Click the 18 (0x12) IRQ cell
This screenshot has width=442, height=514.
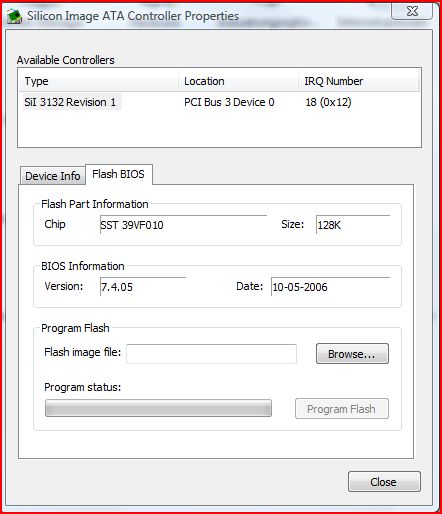pyautogui.click(x=328, y=102)
